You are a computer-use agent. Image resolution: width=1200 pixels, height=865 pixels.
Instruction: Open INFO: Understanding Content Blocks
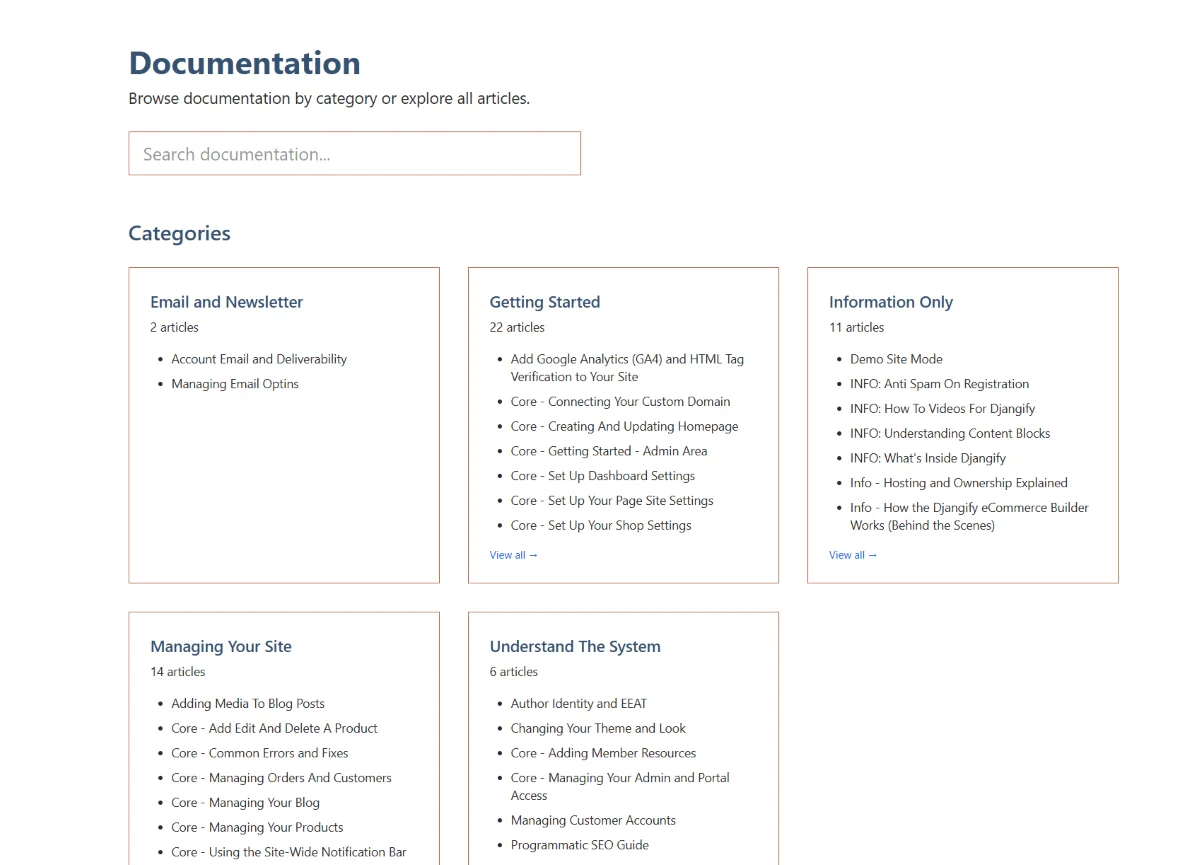click(x=950, y=433)
